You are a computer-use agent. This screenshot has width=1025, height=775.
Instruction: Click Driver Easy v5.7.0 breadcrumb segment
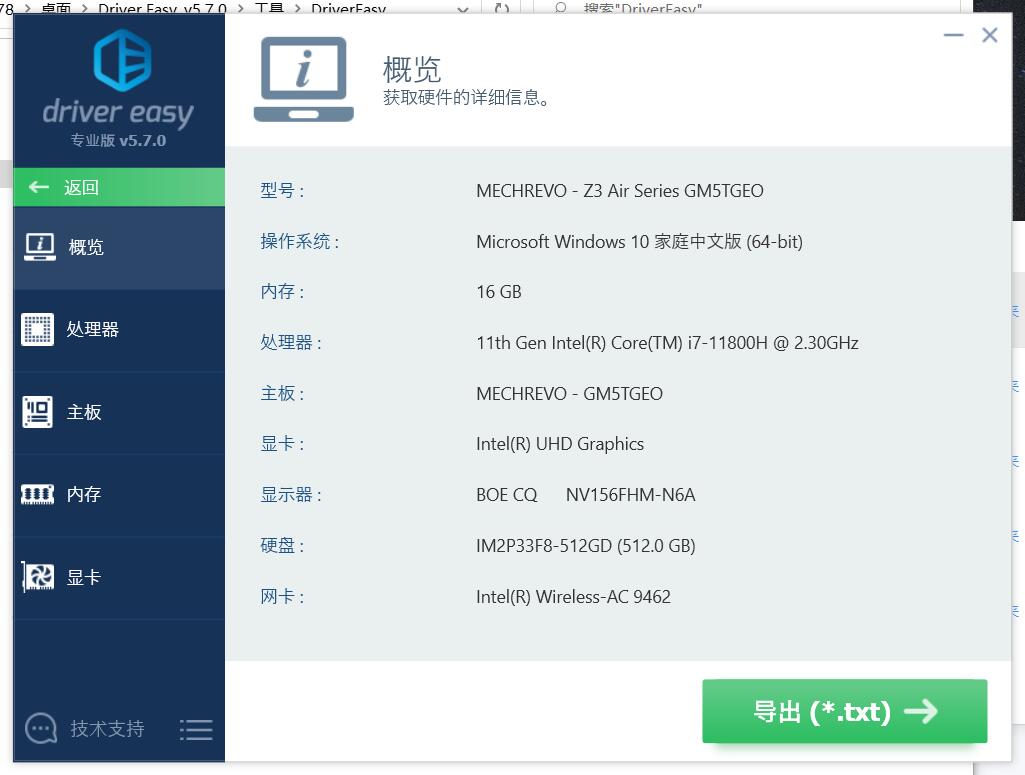coord(162,8)
